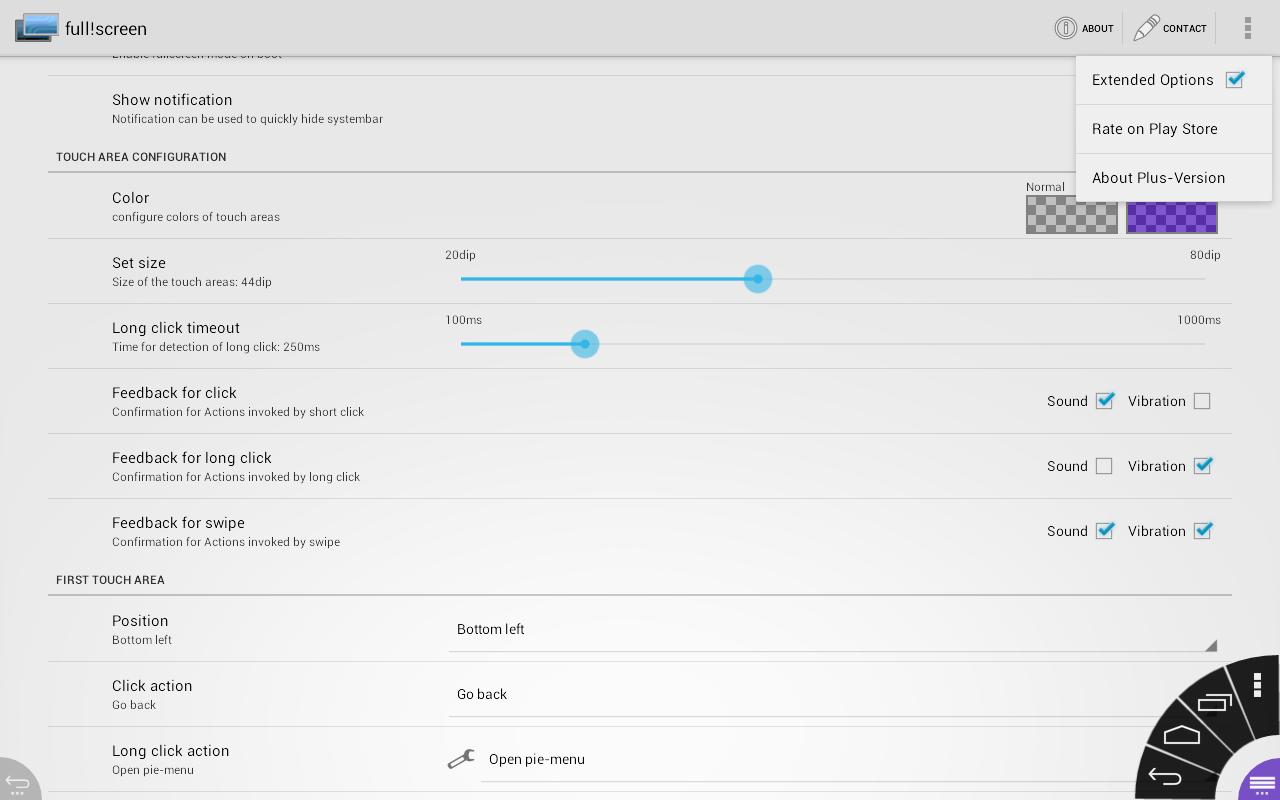Click TOUCH AREA CONFIGURATION section header

point(141,157)
